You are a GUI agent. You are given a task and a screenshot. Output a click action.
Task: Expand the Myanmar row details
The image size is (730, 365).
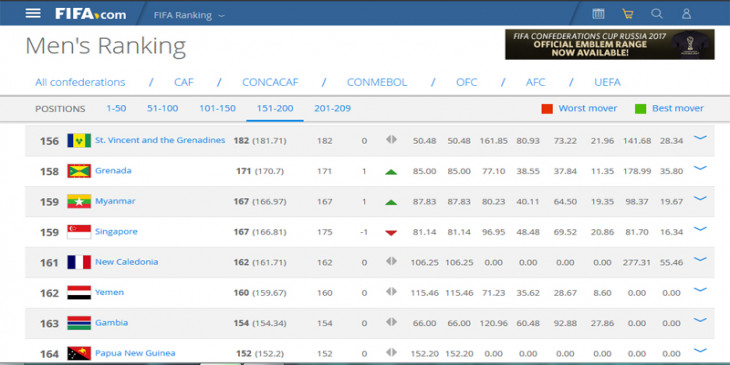pos(700,198)
